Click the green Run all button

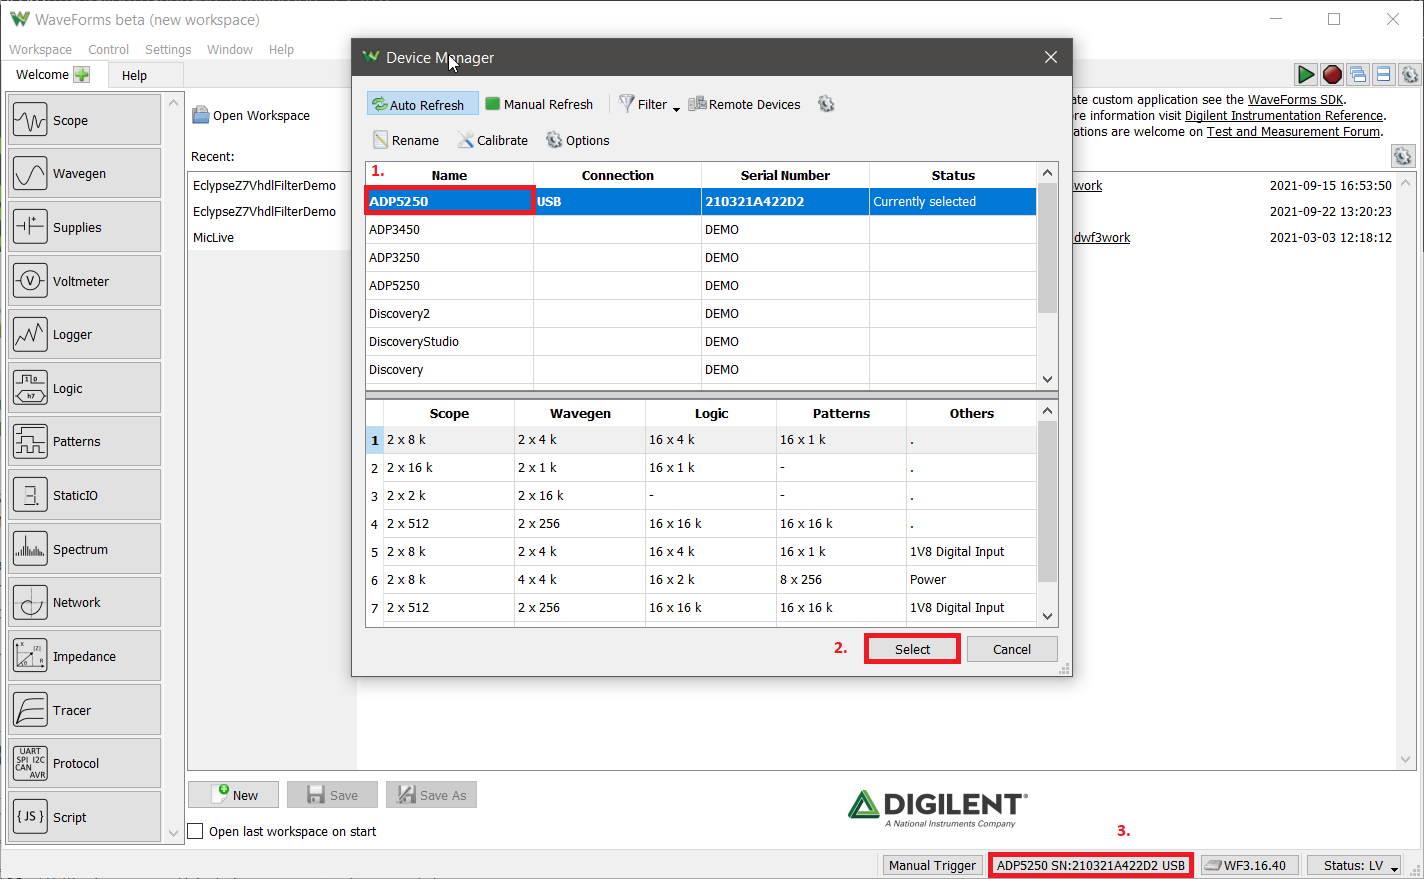(1305, 74)
